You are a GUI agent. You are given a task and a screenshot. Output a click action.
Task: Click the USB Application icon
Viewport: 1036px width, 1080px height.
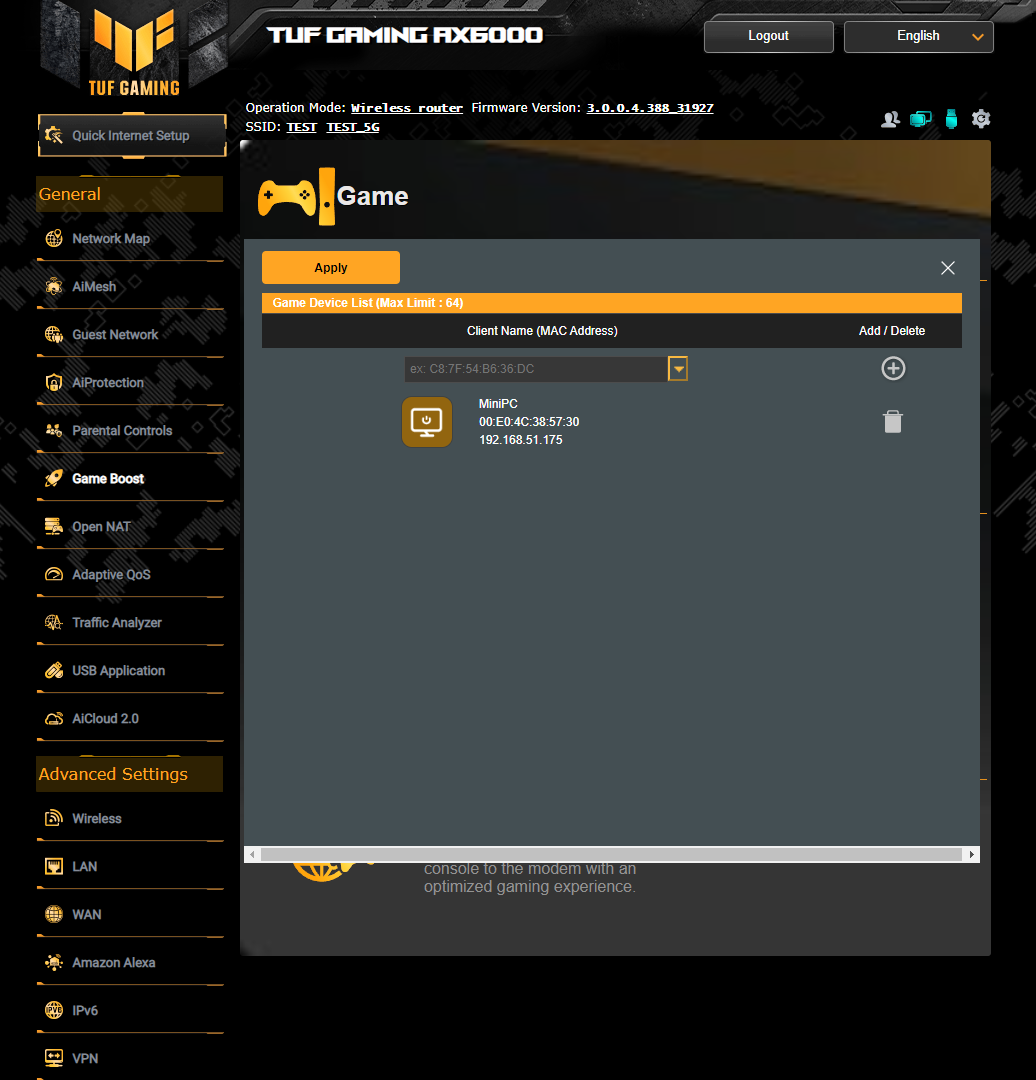54,671
